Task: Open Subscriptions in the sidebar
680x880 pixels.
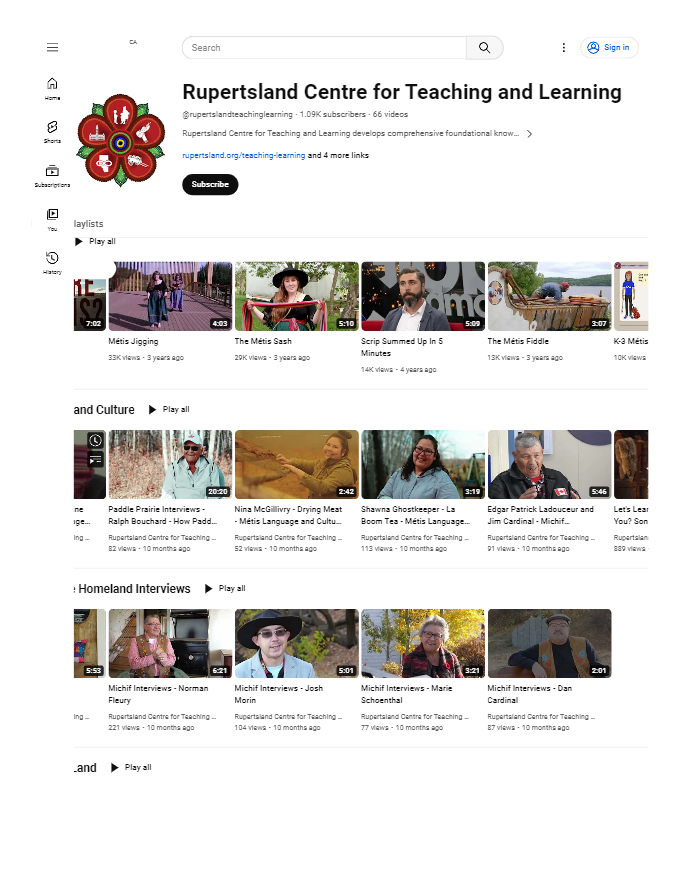Action: click(x=52, y=176)
